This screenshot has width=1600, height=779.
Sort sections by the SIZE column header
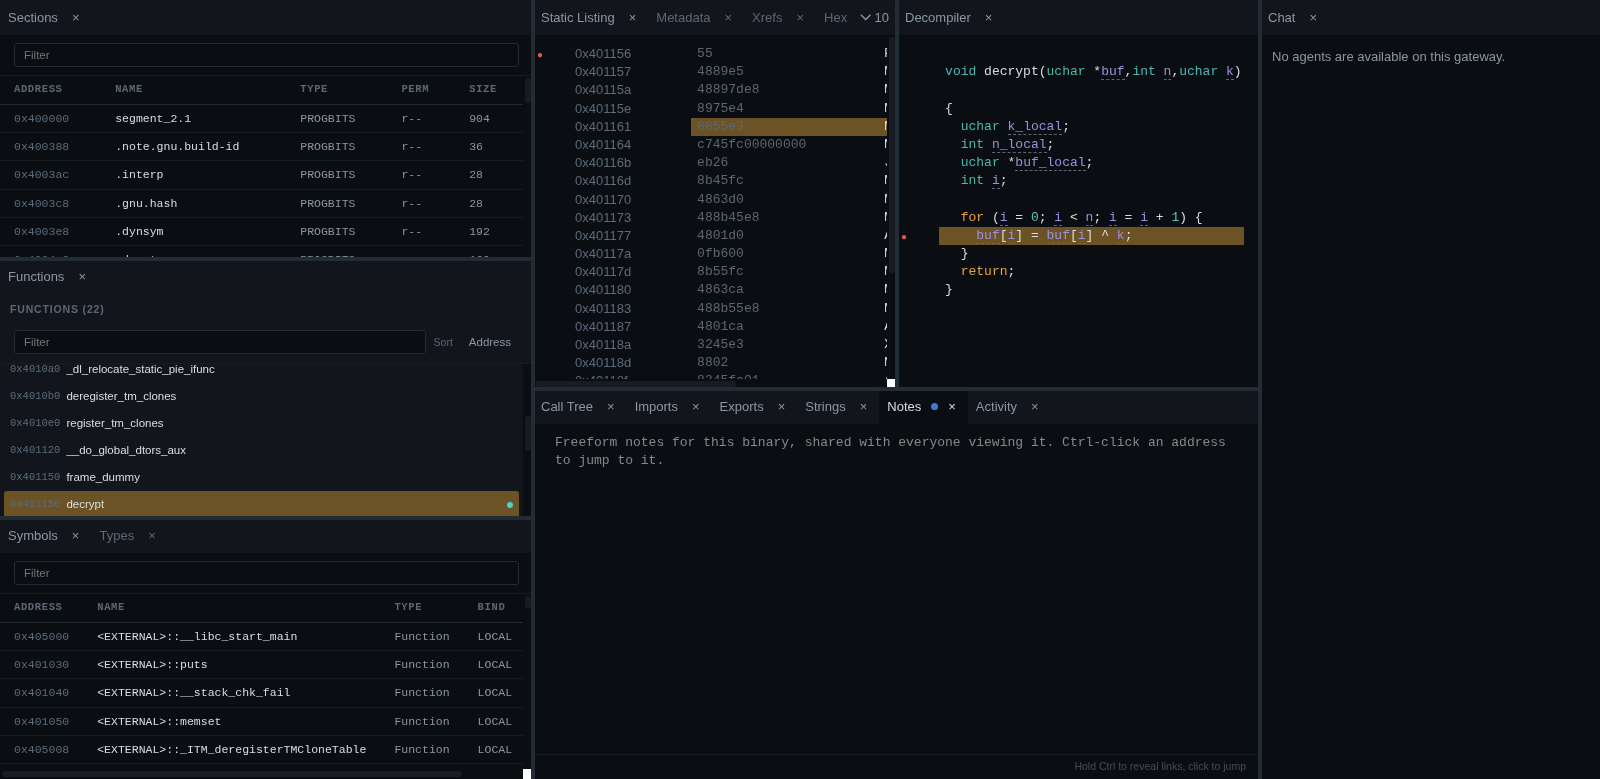(x=483, y=89)
